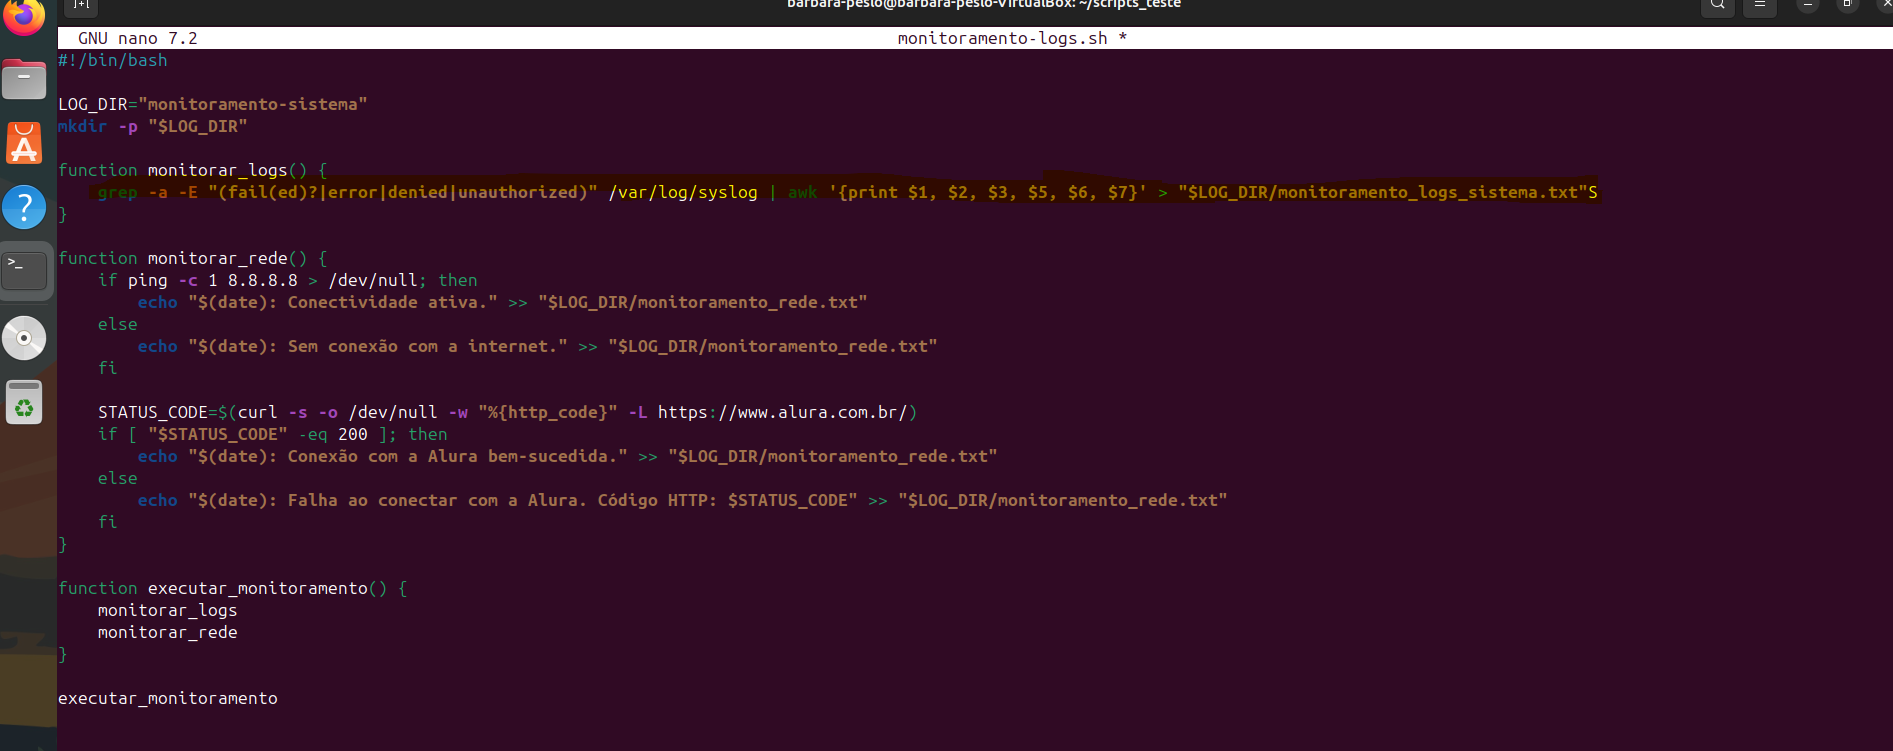Open the terminal hamburger menu
The height and width of the screenshot is (751, 1893).
[x=1760, y=5]
